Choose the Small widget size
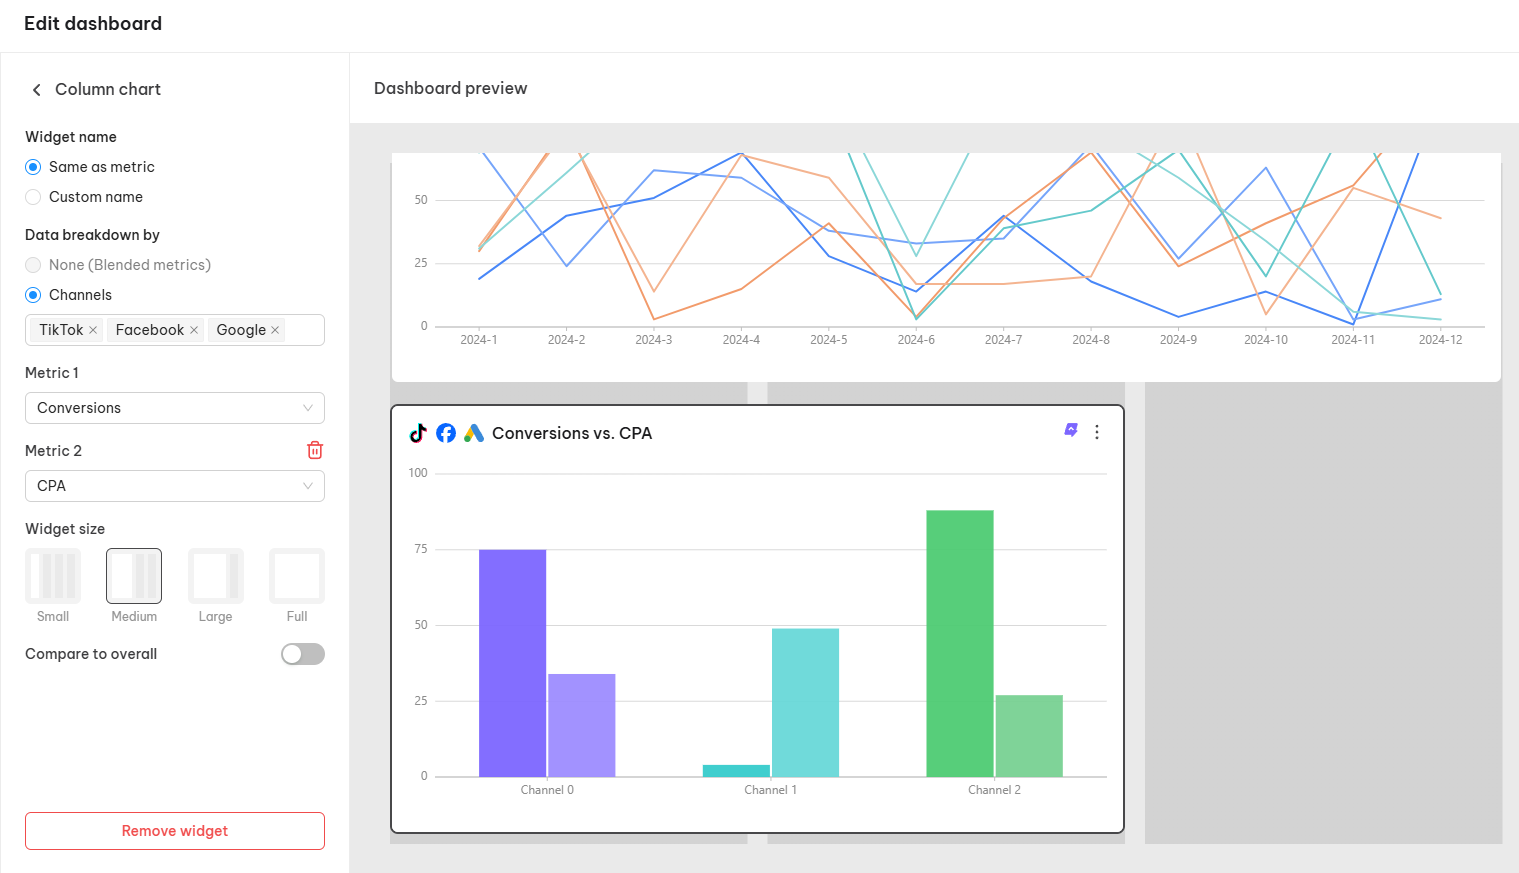Image resolution: width=1519 pixels, height=873 pixels. tap(53, 576)
